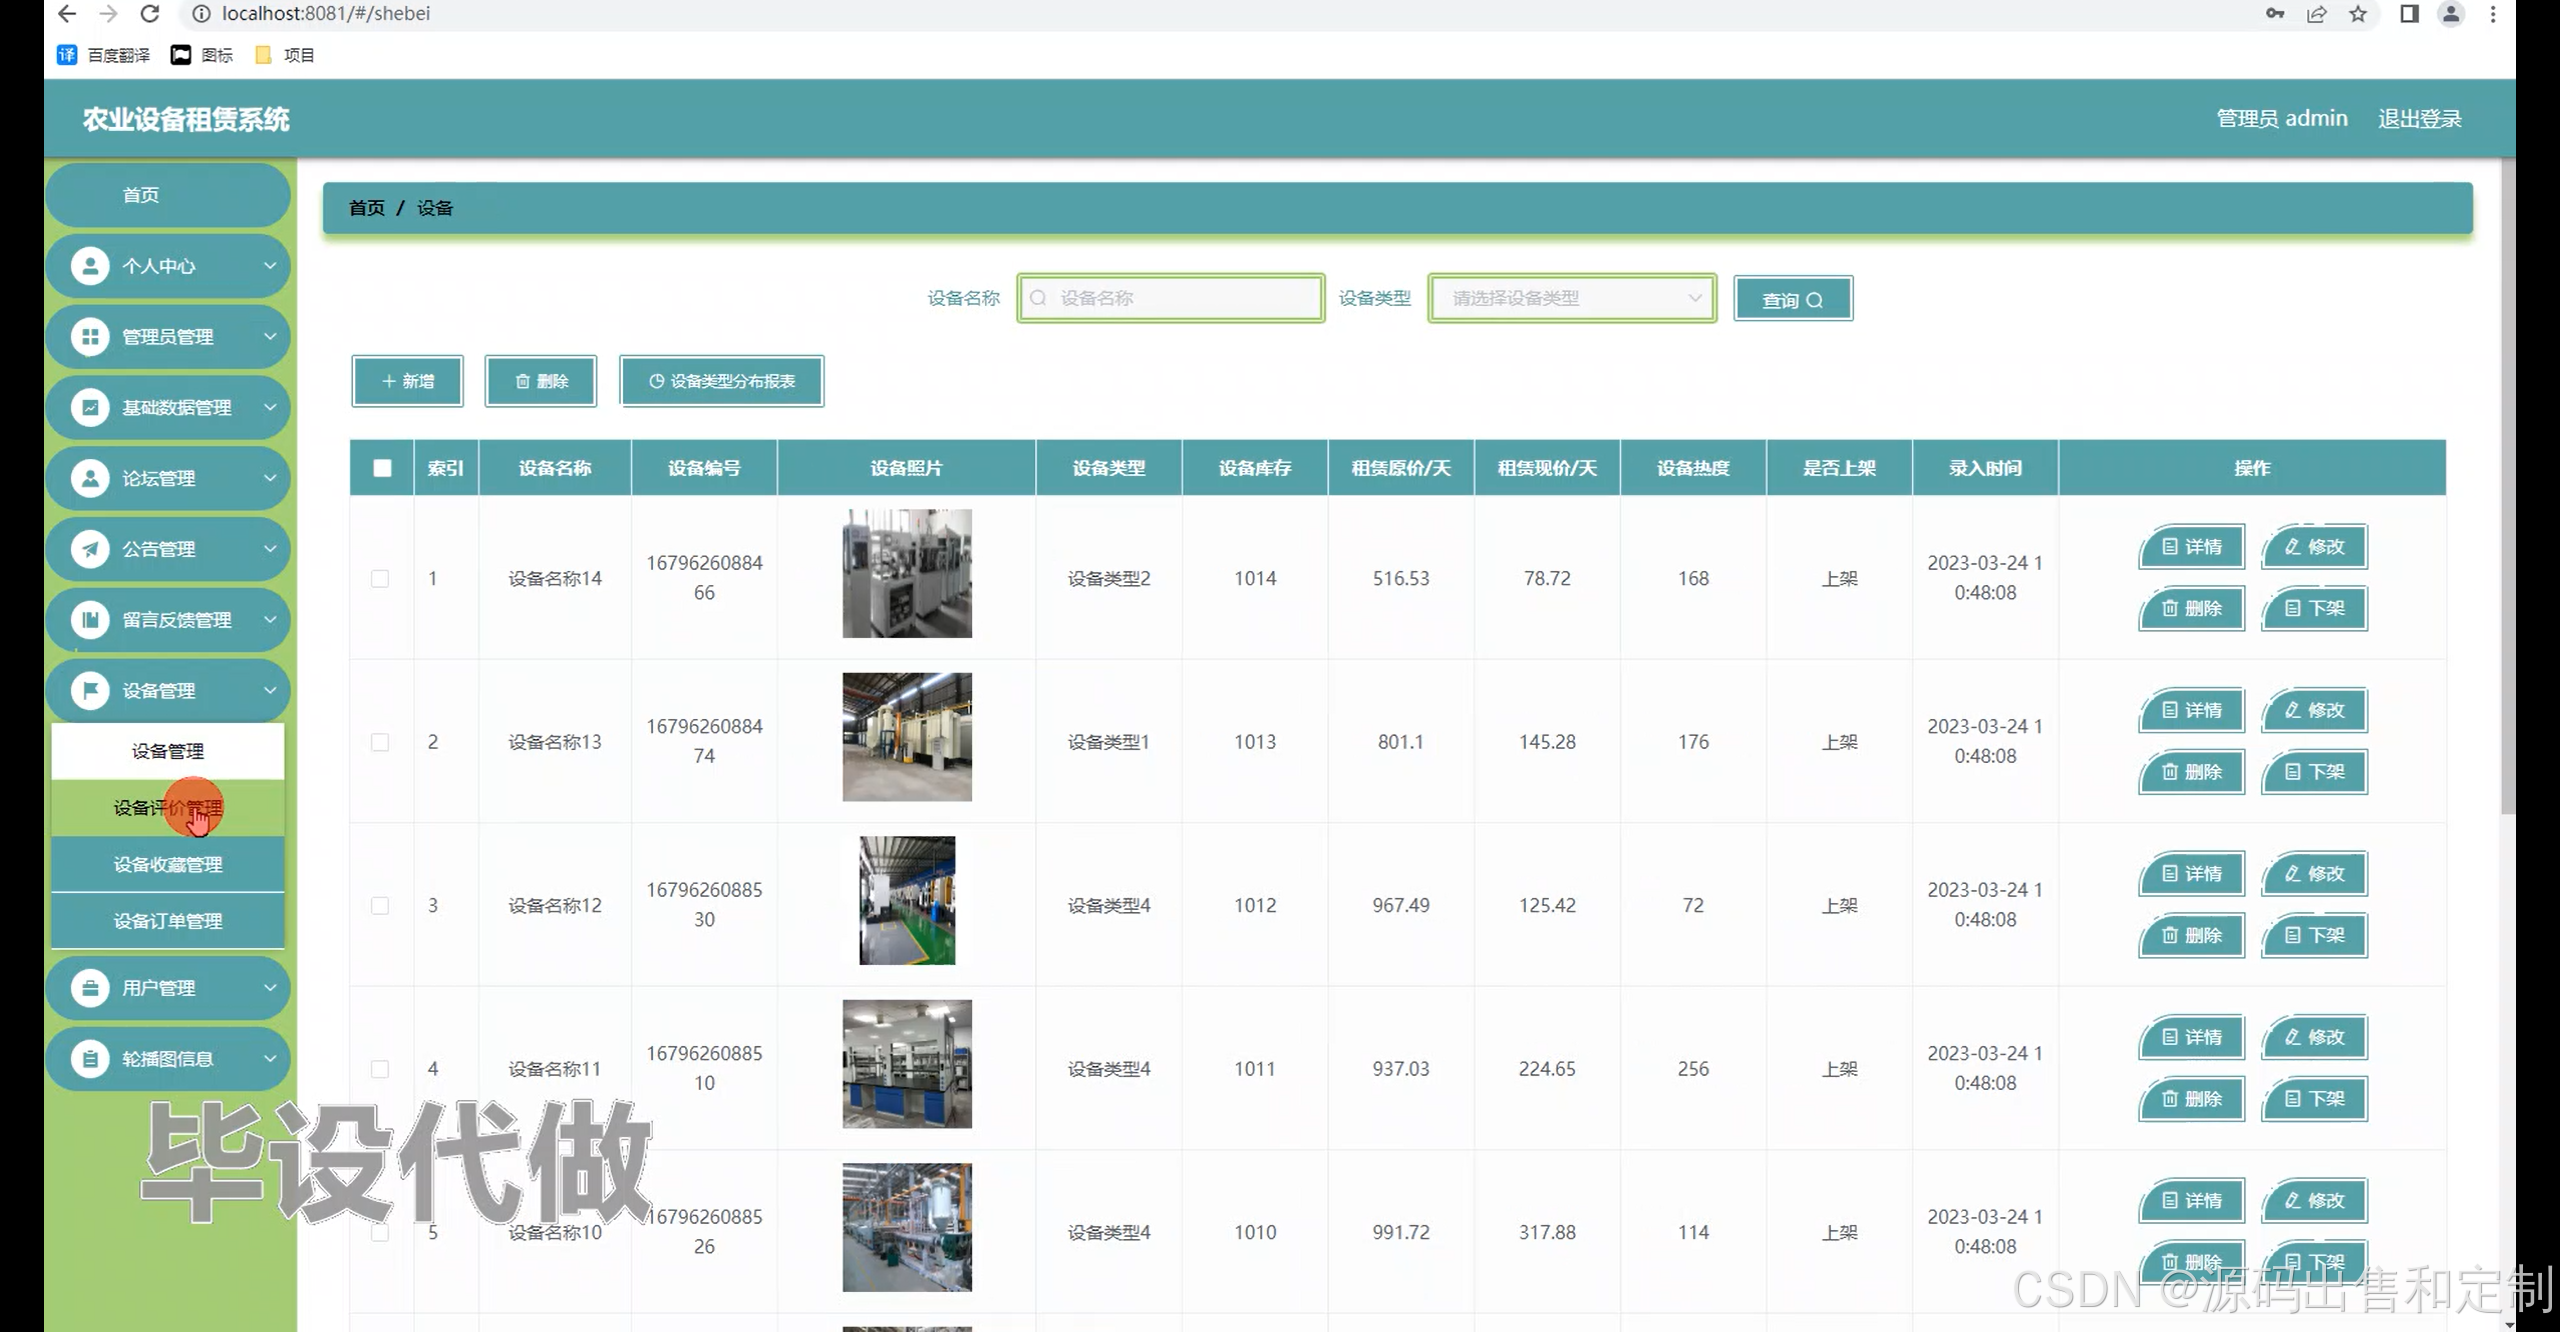Click the 个人中心 user icon in sidebar
Screen dimensions: 2560x1332
pyautogui.click(x=90, y=266)
